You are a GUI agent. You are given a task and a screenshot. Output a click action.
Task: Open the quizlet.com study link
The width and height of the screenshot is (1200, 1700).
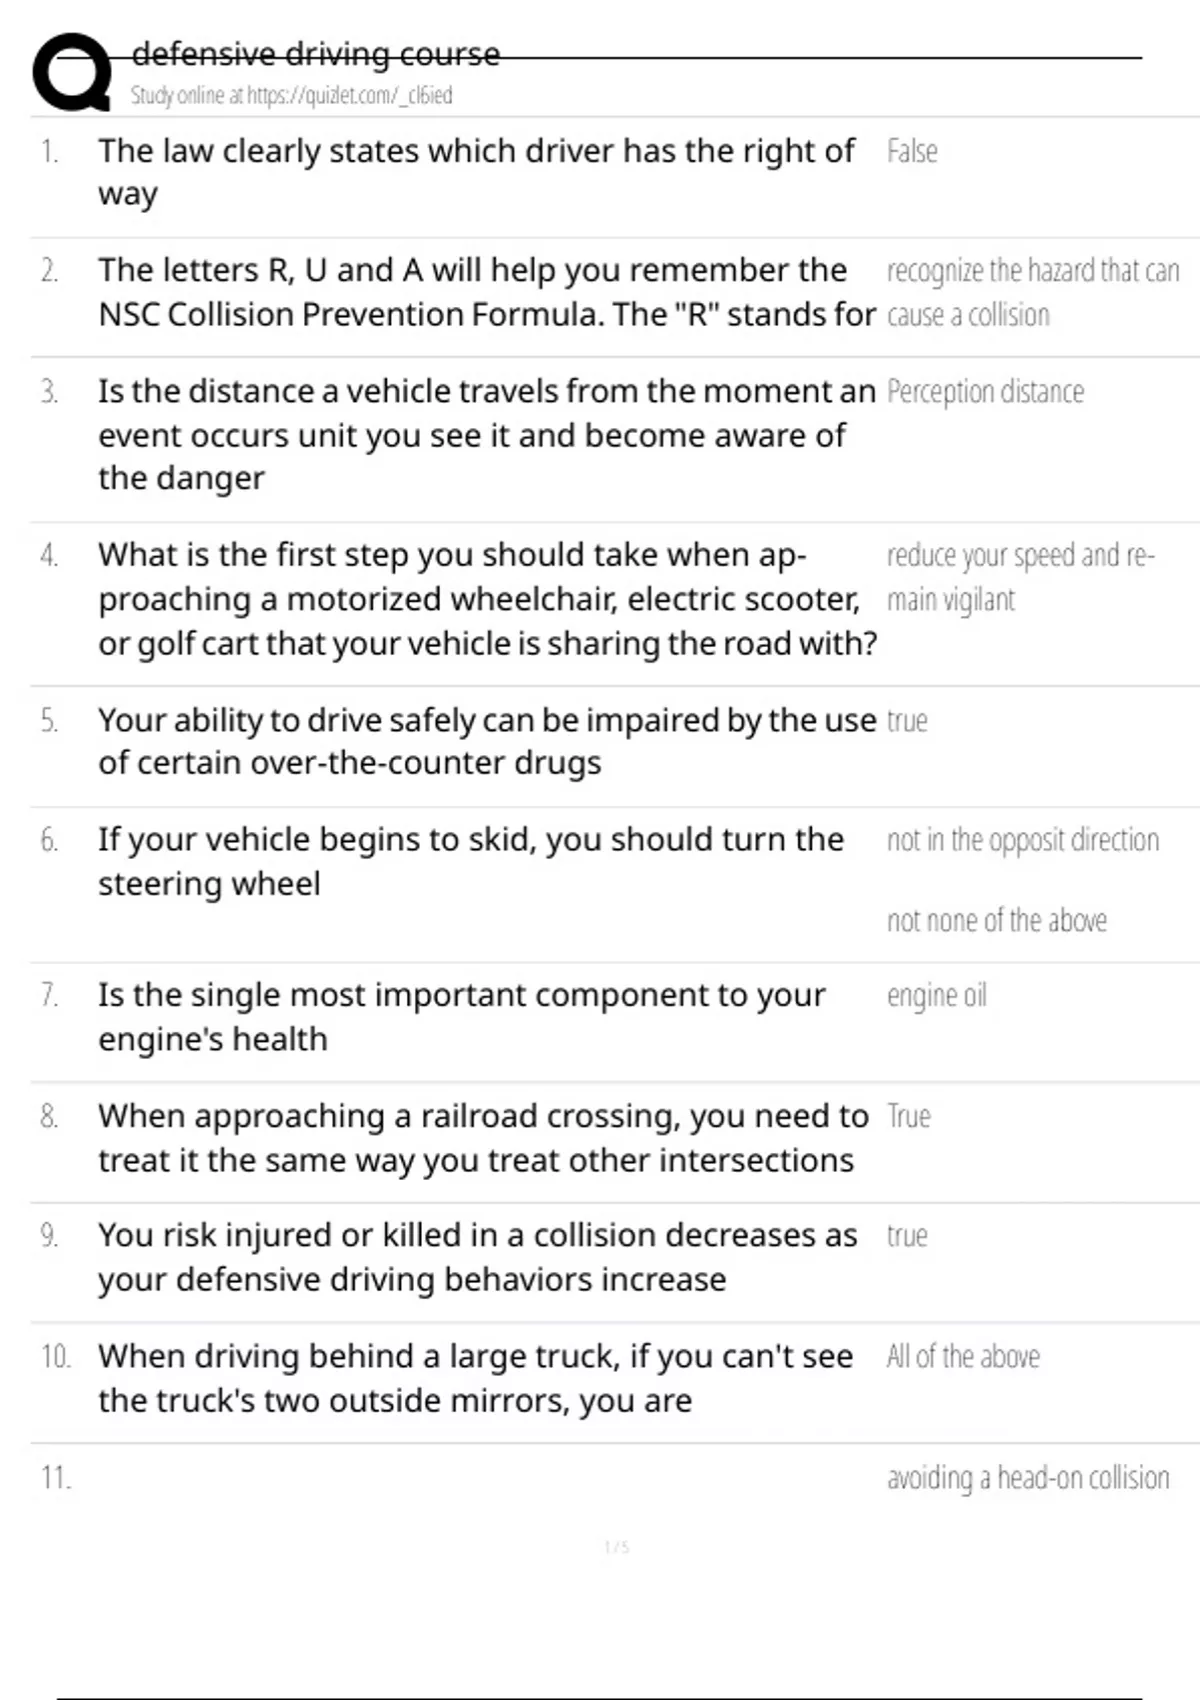pyautogui.click(x=291, y=96)
